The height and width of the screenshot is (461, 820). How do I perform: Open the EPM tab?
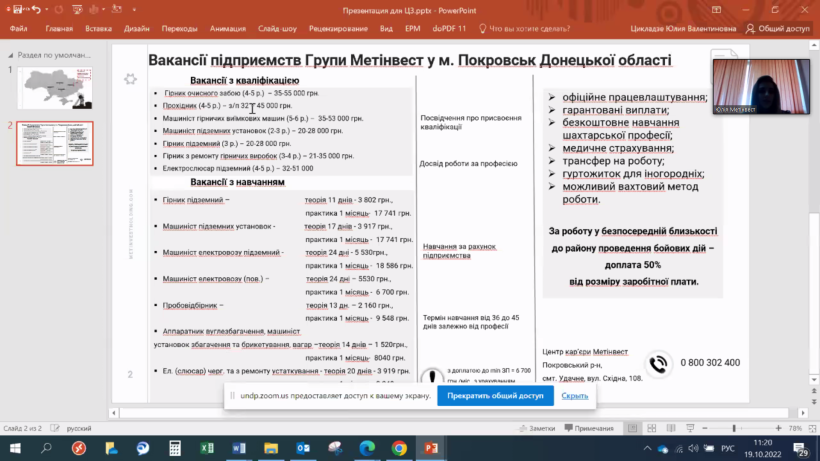click(413, 29)
